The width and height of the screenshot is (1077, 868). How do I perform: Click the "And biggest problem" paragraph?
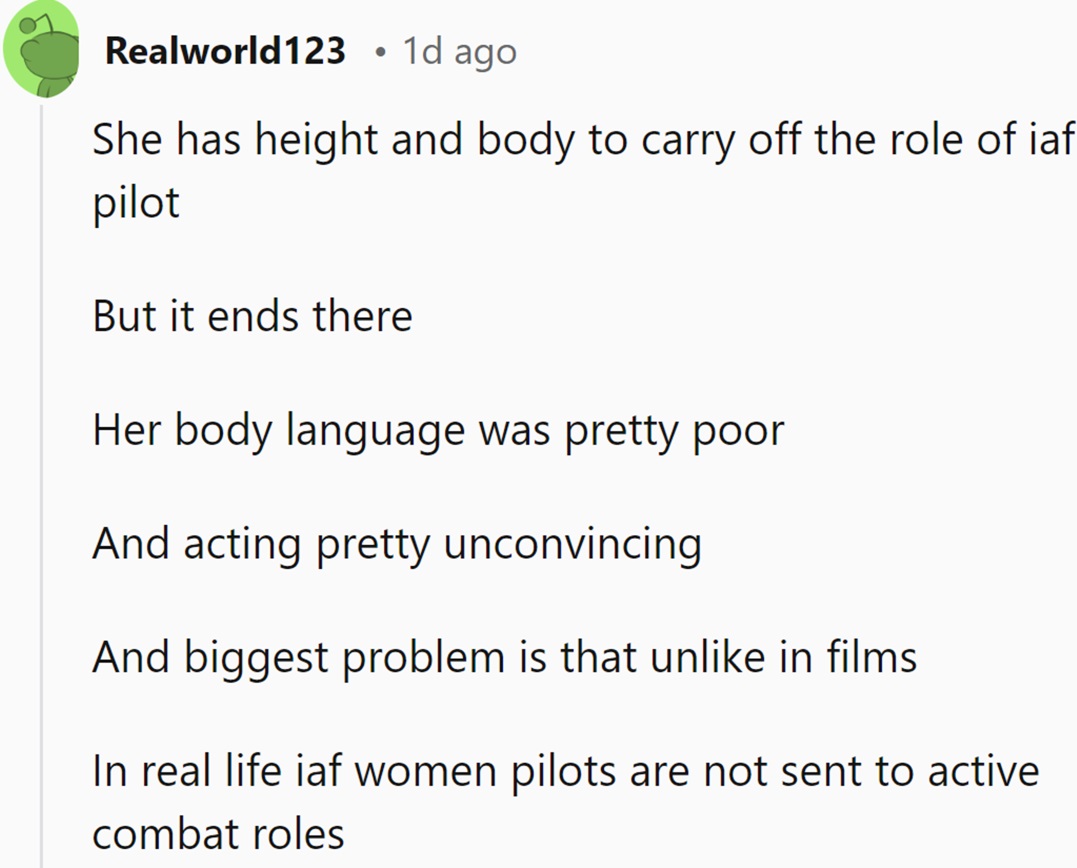click(x=504, y=658)
